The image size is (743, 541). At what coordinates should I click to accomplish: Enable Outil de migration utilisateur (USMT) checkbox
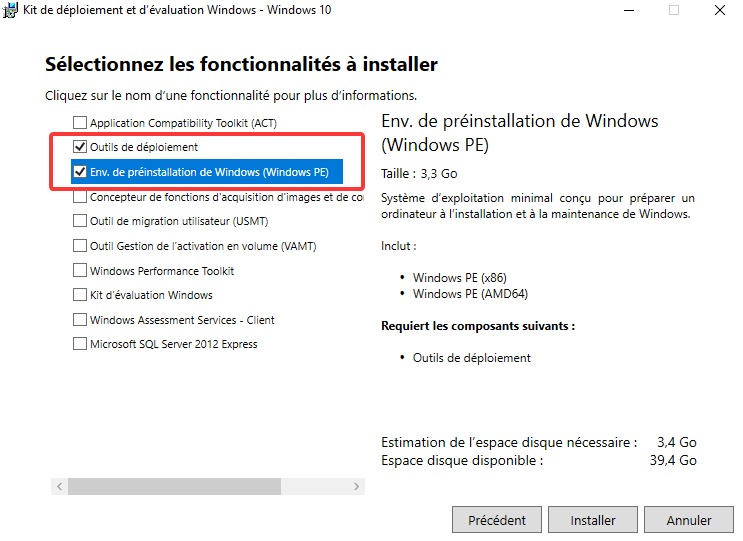80,221
